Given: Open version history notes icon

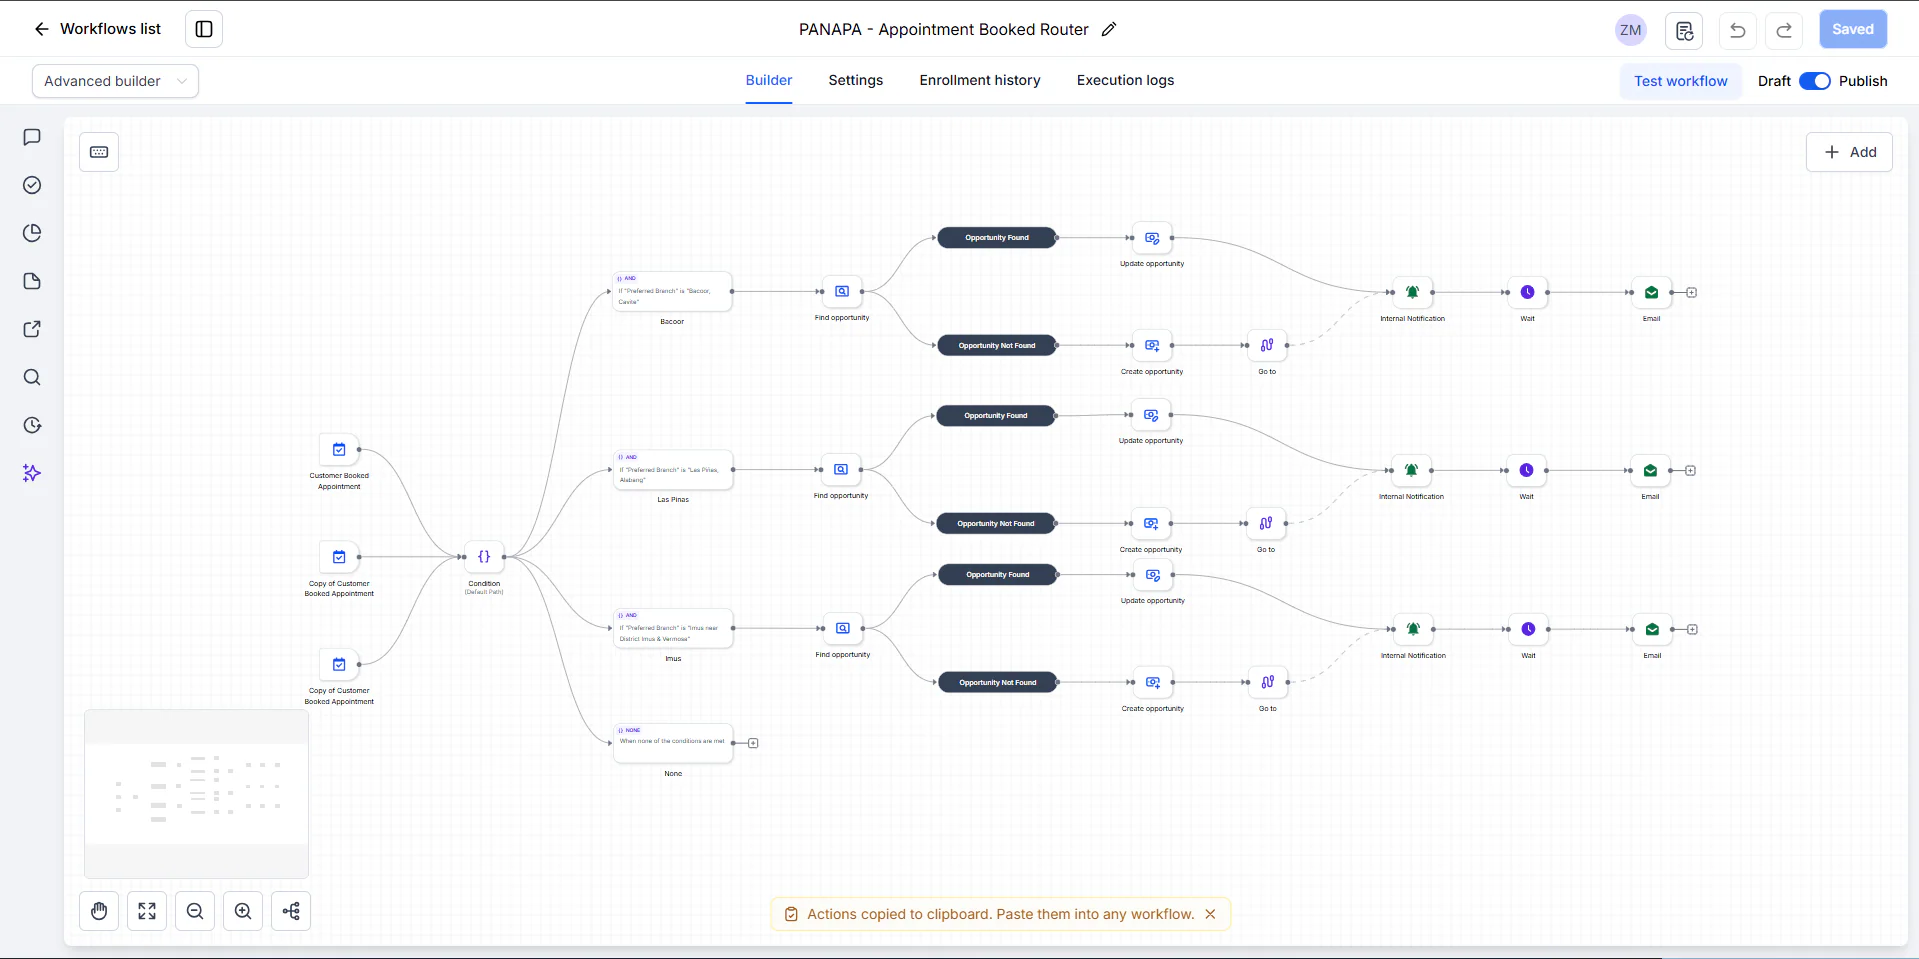Looking at the screenshot, I should click(x=1684, y=30).
